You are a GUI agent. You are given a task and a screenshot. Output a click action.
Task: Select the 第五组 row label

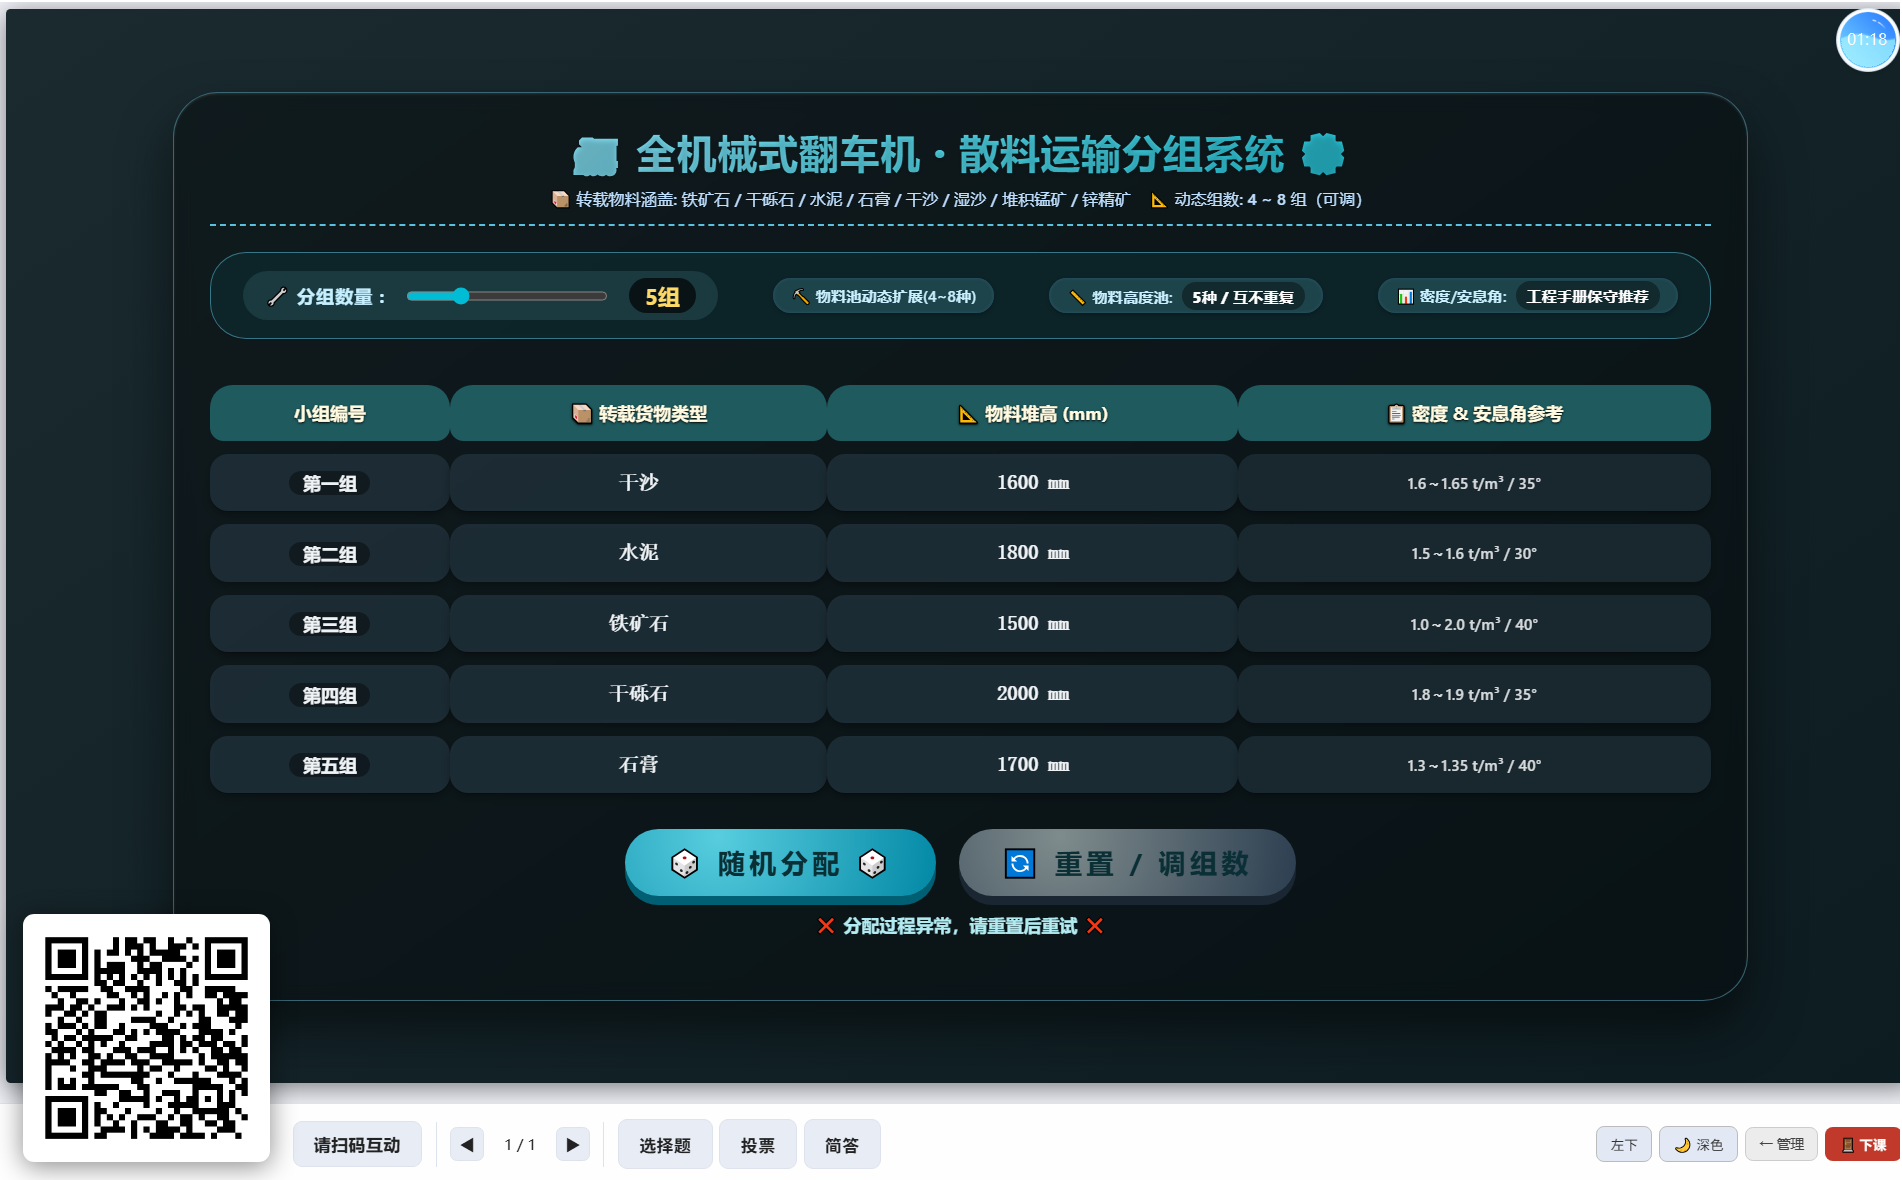330,766
